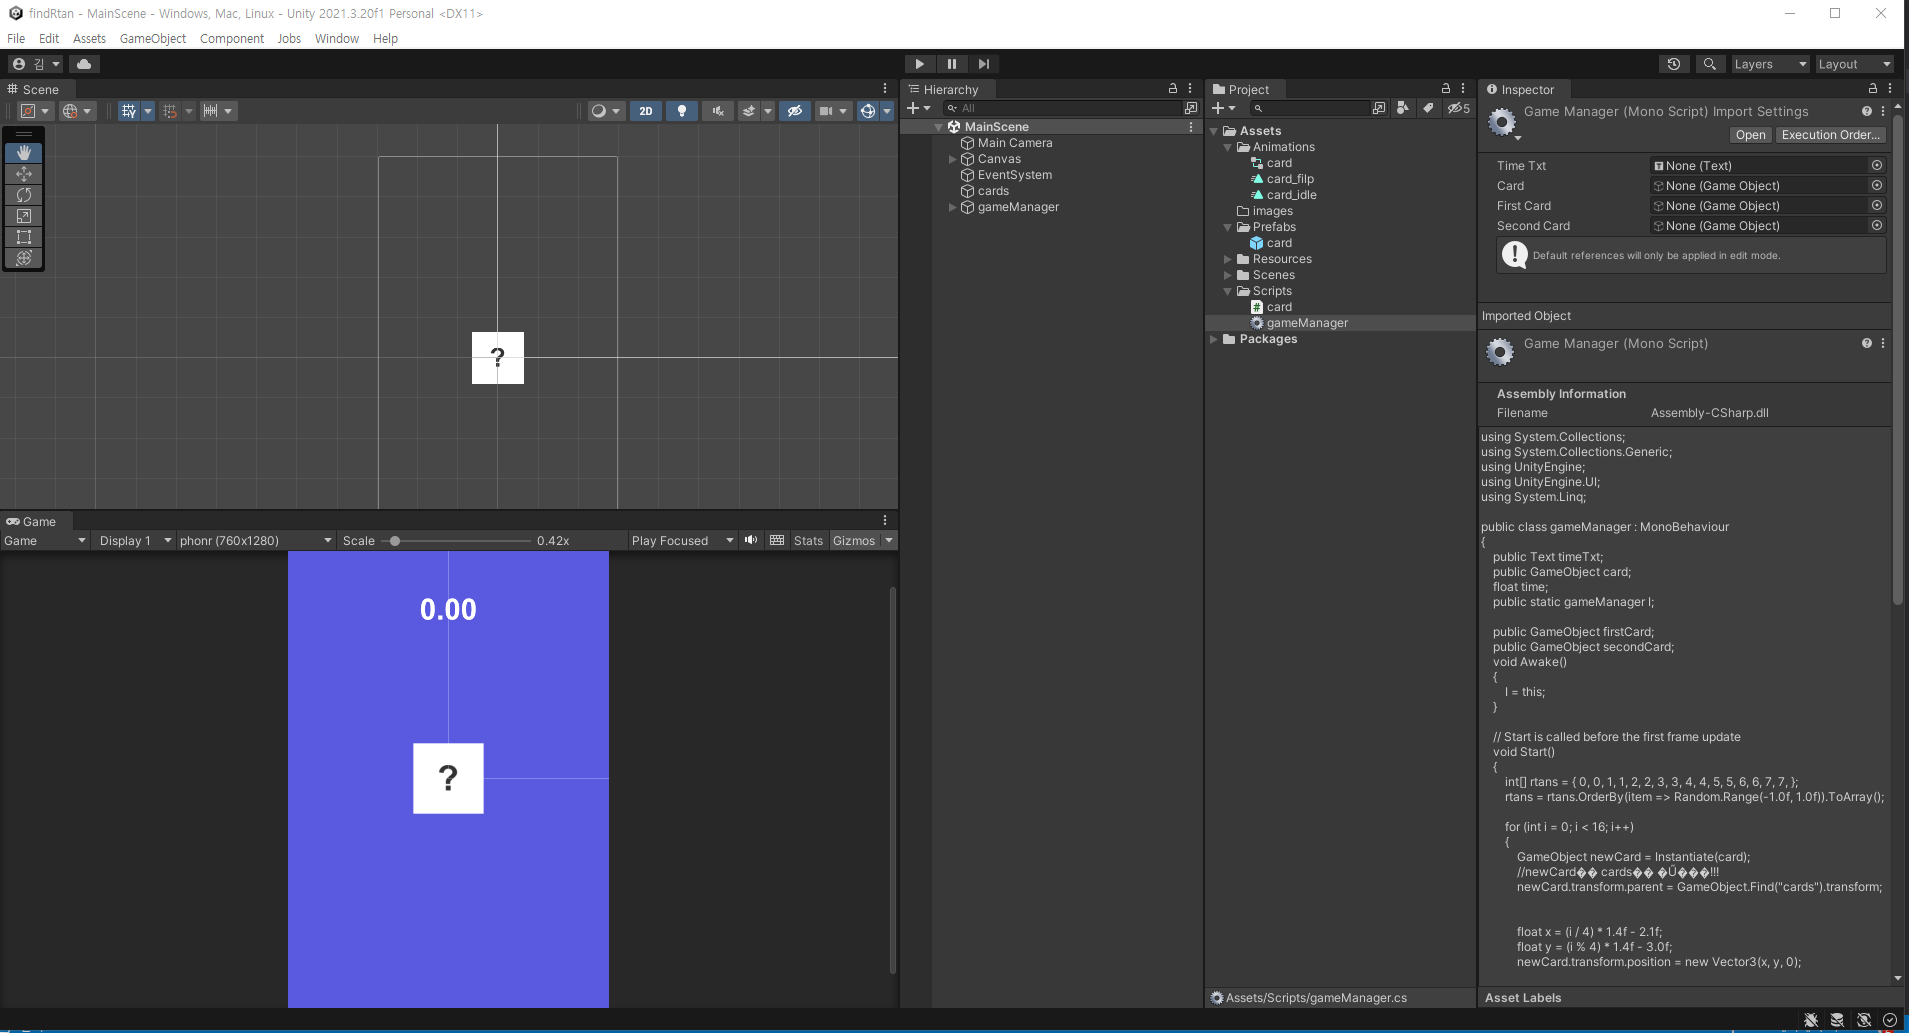Expand the Packages folder
The width and height of the screenshot is (1909, 1033).
pyautogui.click(x=1214, y=339)
